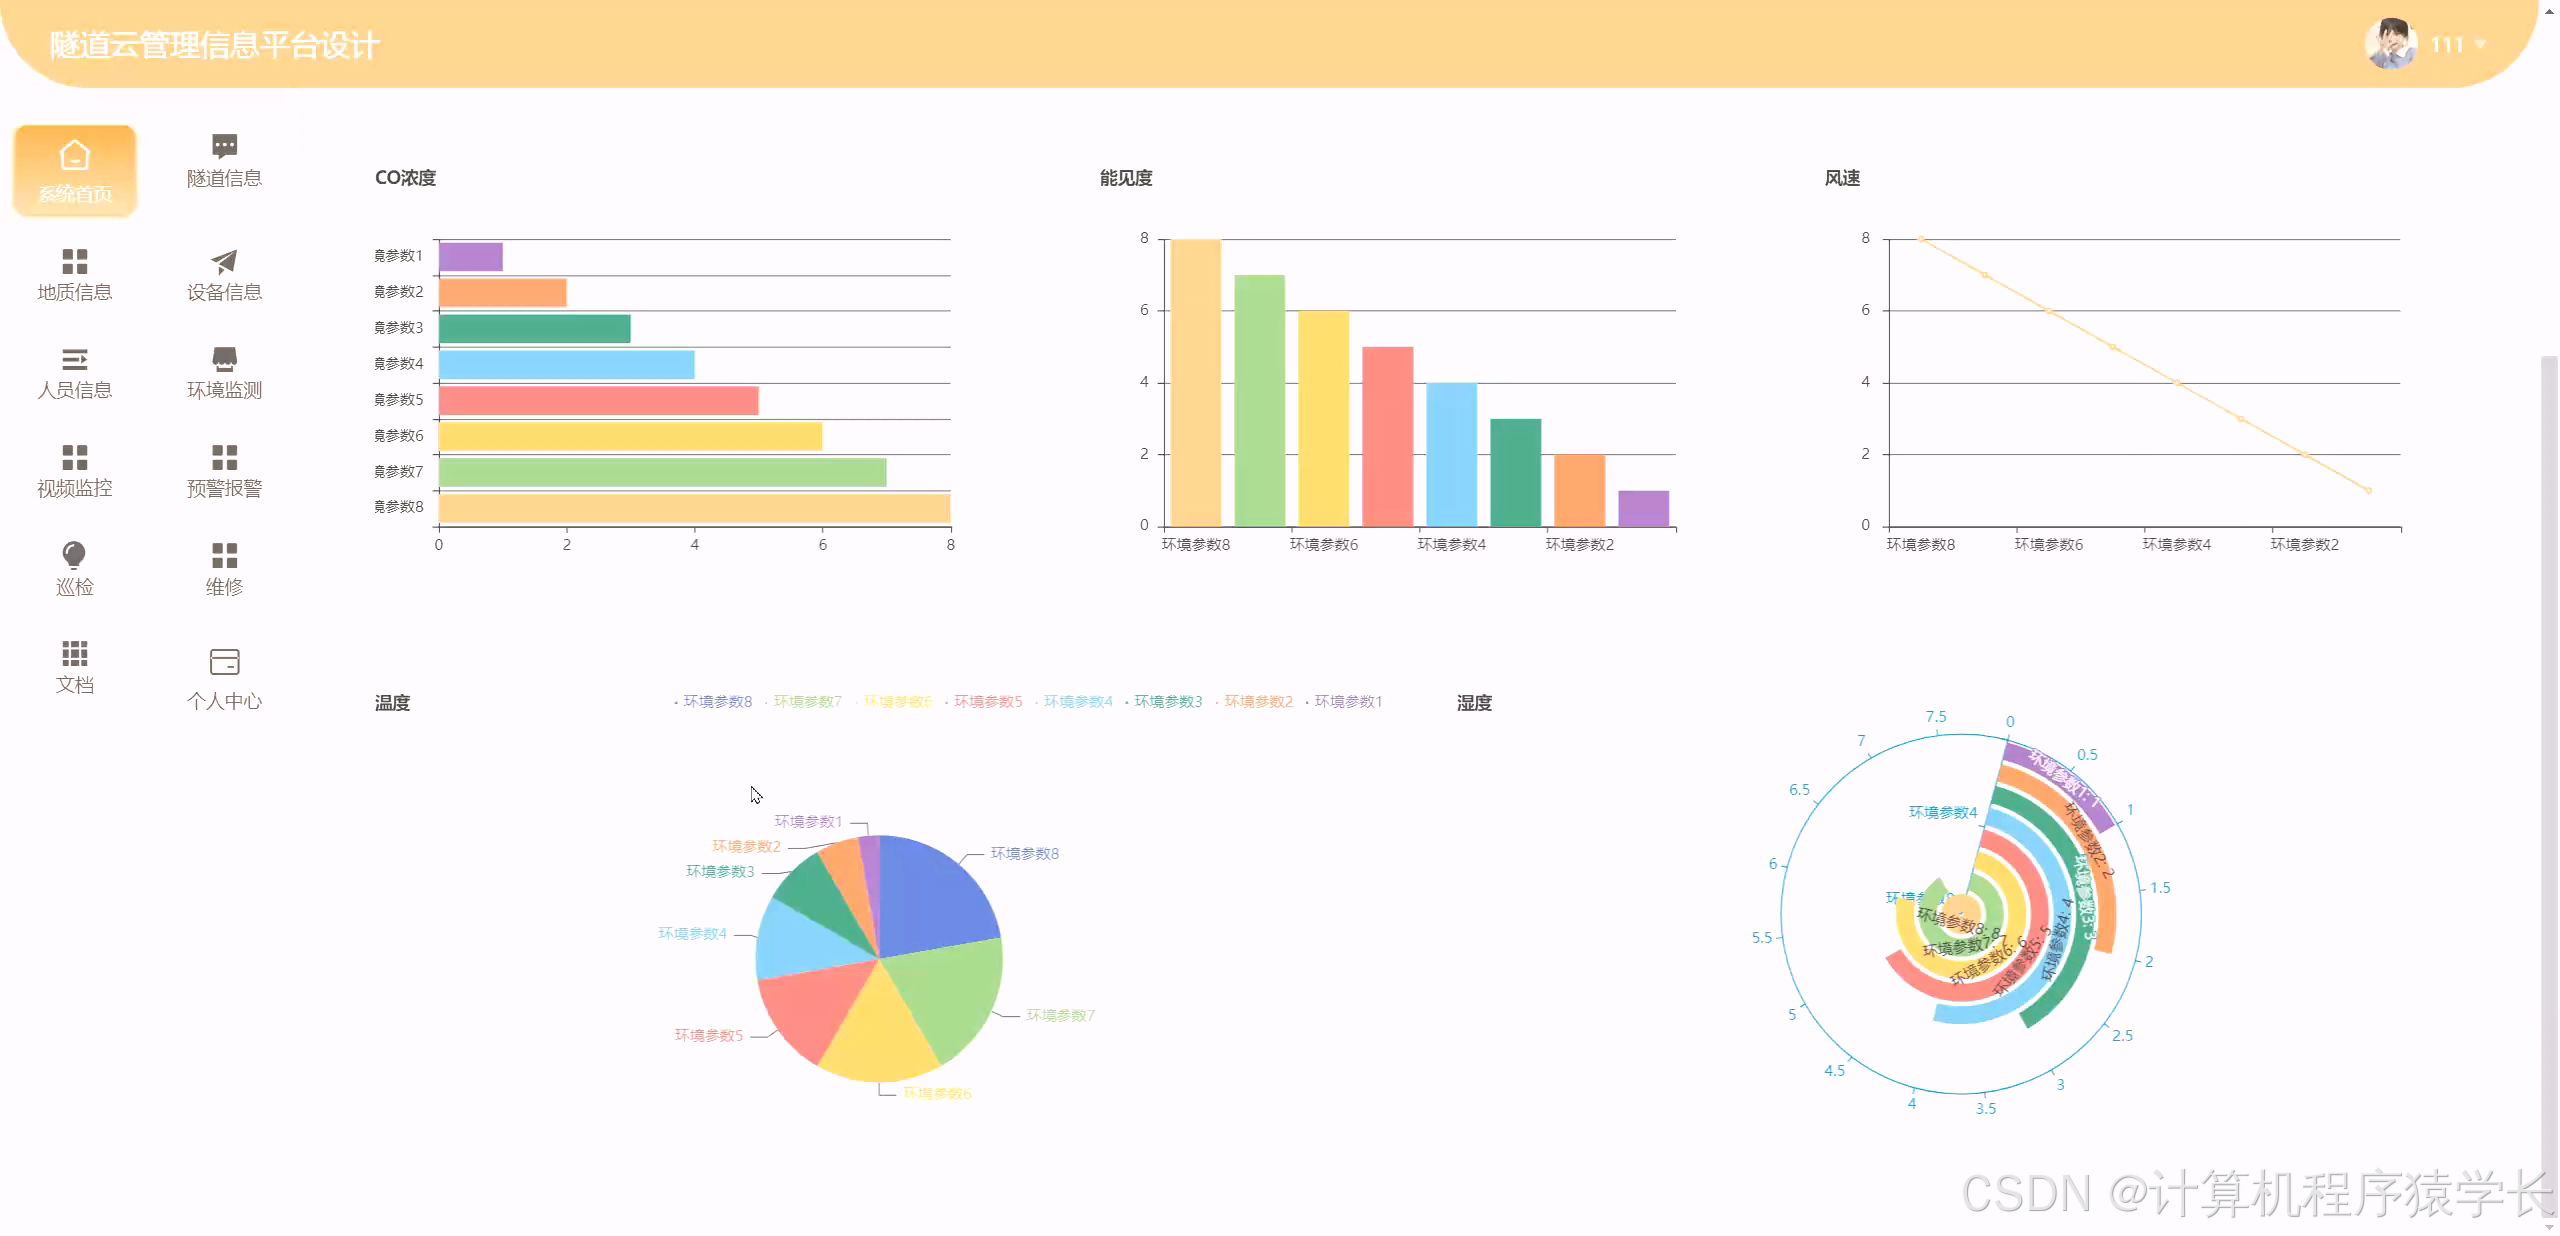Hide 环境参数1 via the 温度 legend
The height and width of the screenshot is (1236, 2560).
tap(1344, 702)
